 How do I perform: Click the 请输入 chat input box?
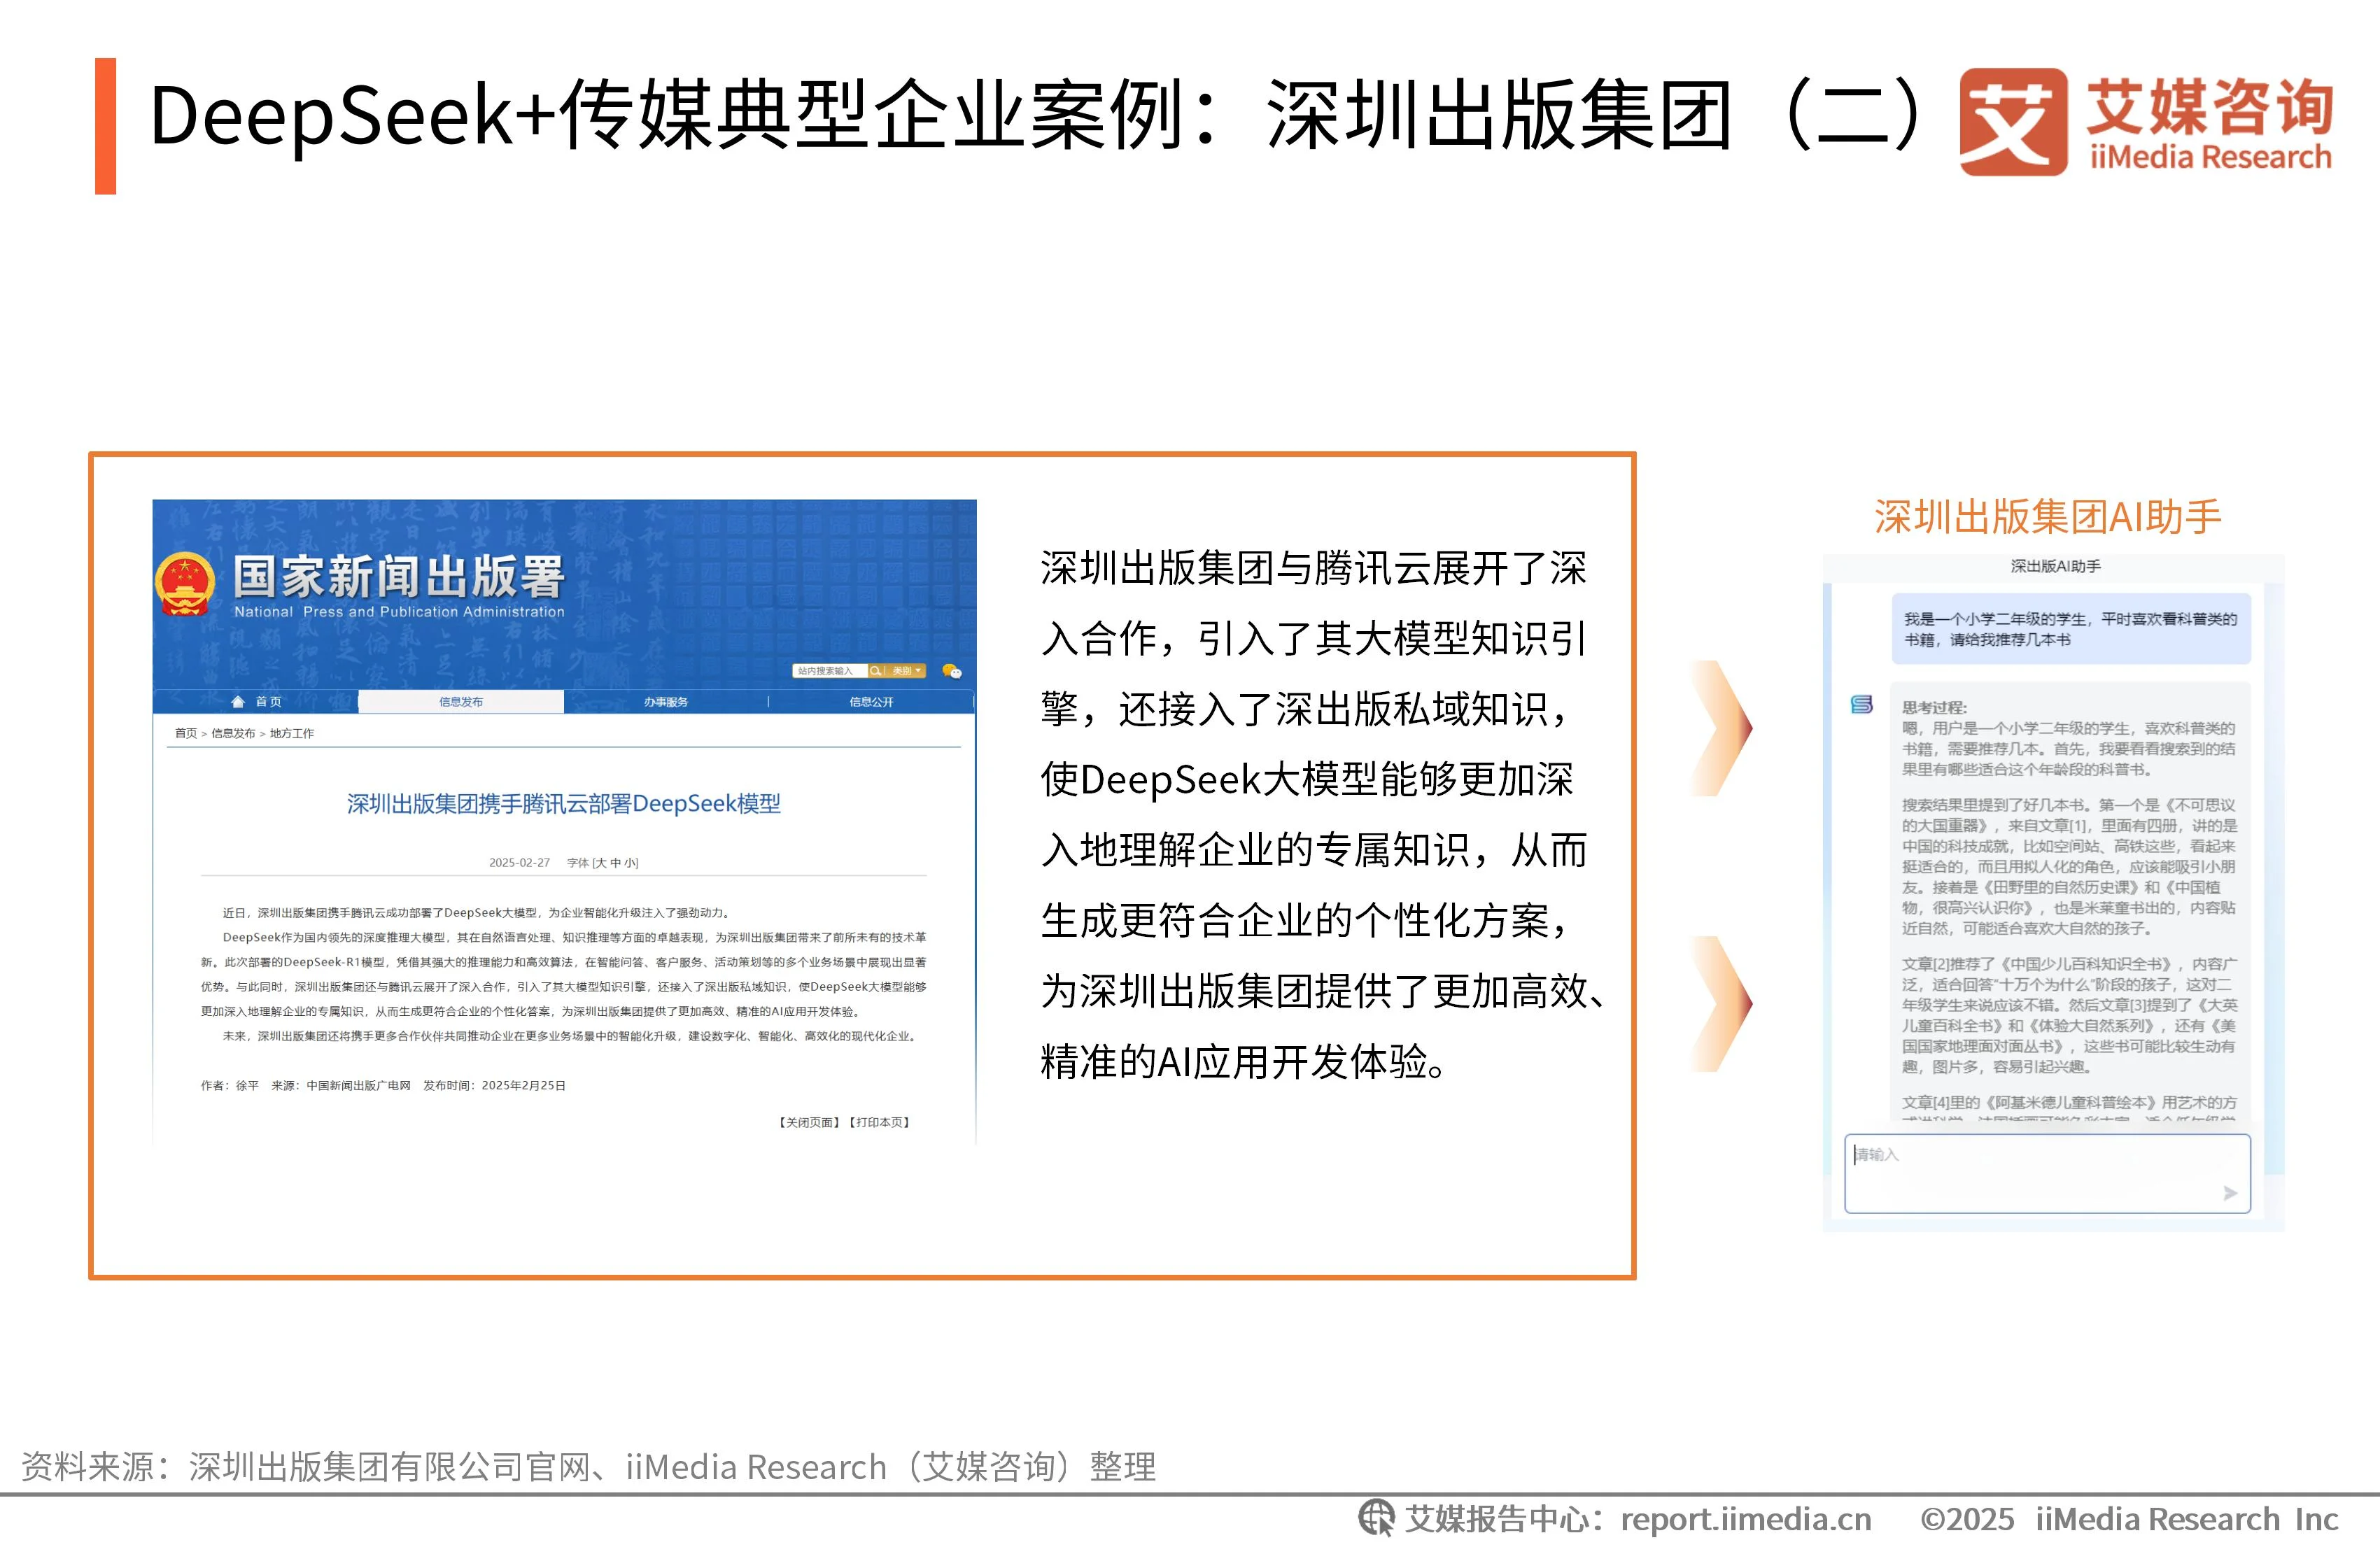point(2047,1173)
